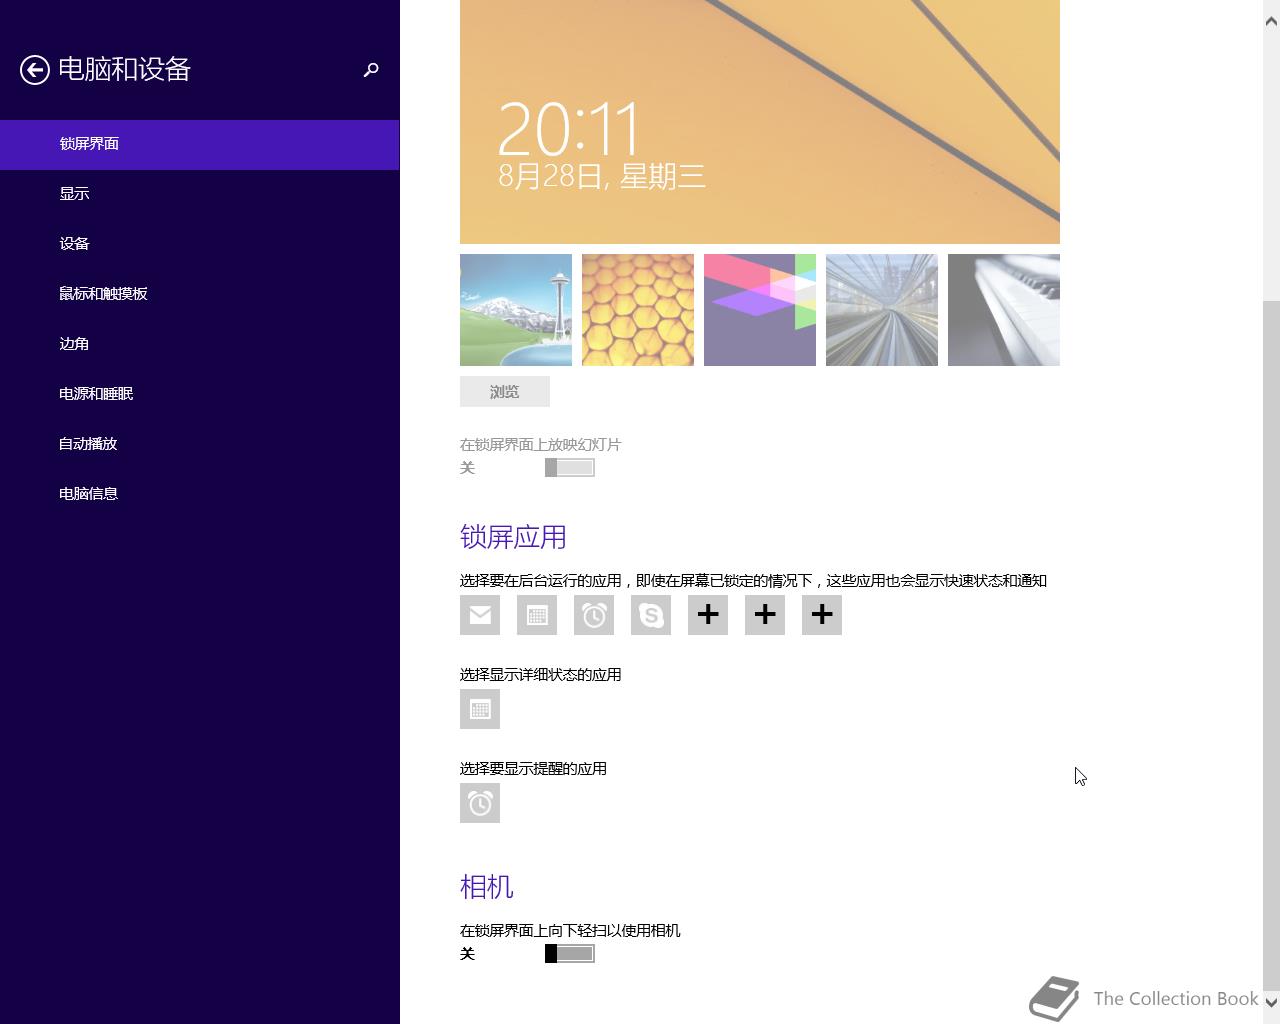Click the 浏览 browse button
1280x1024 pixels.
(x=505, y=392)
